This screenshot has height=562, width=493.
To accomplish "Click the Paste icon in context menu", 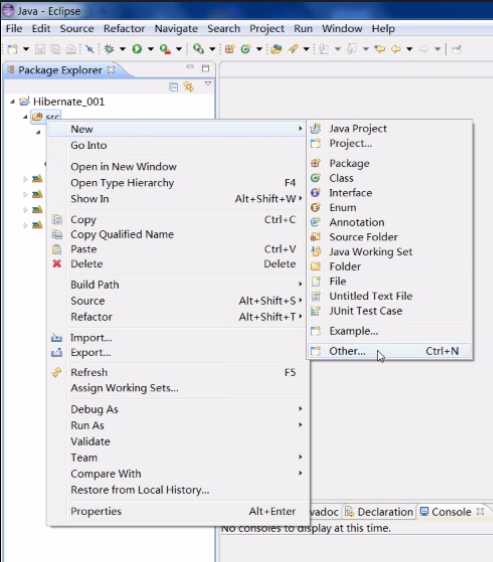I will (x=57, y=249).
